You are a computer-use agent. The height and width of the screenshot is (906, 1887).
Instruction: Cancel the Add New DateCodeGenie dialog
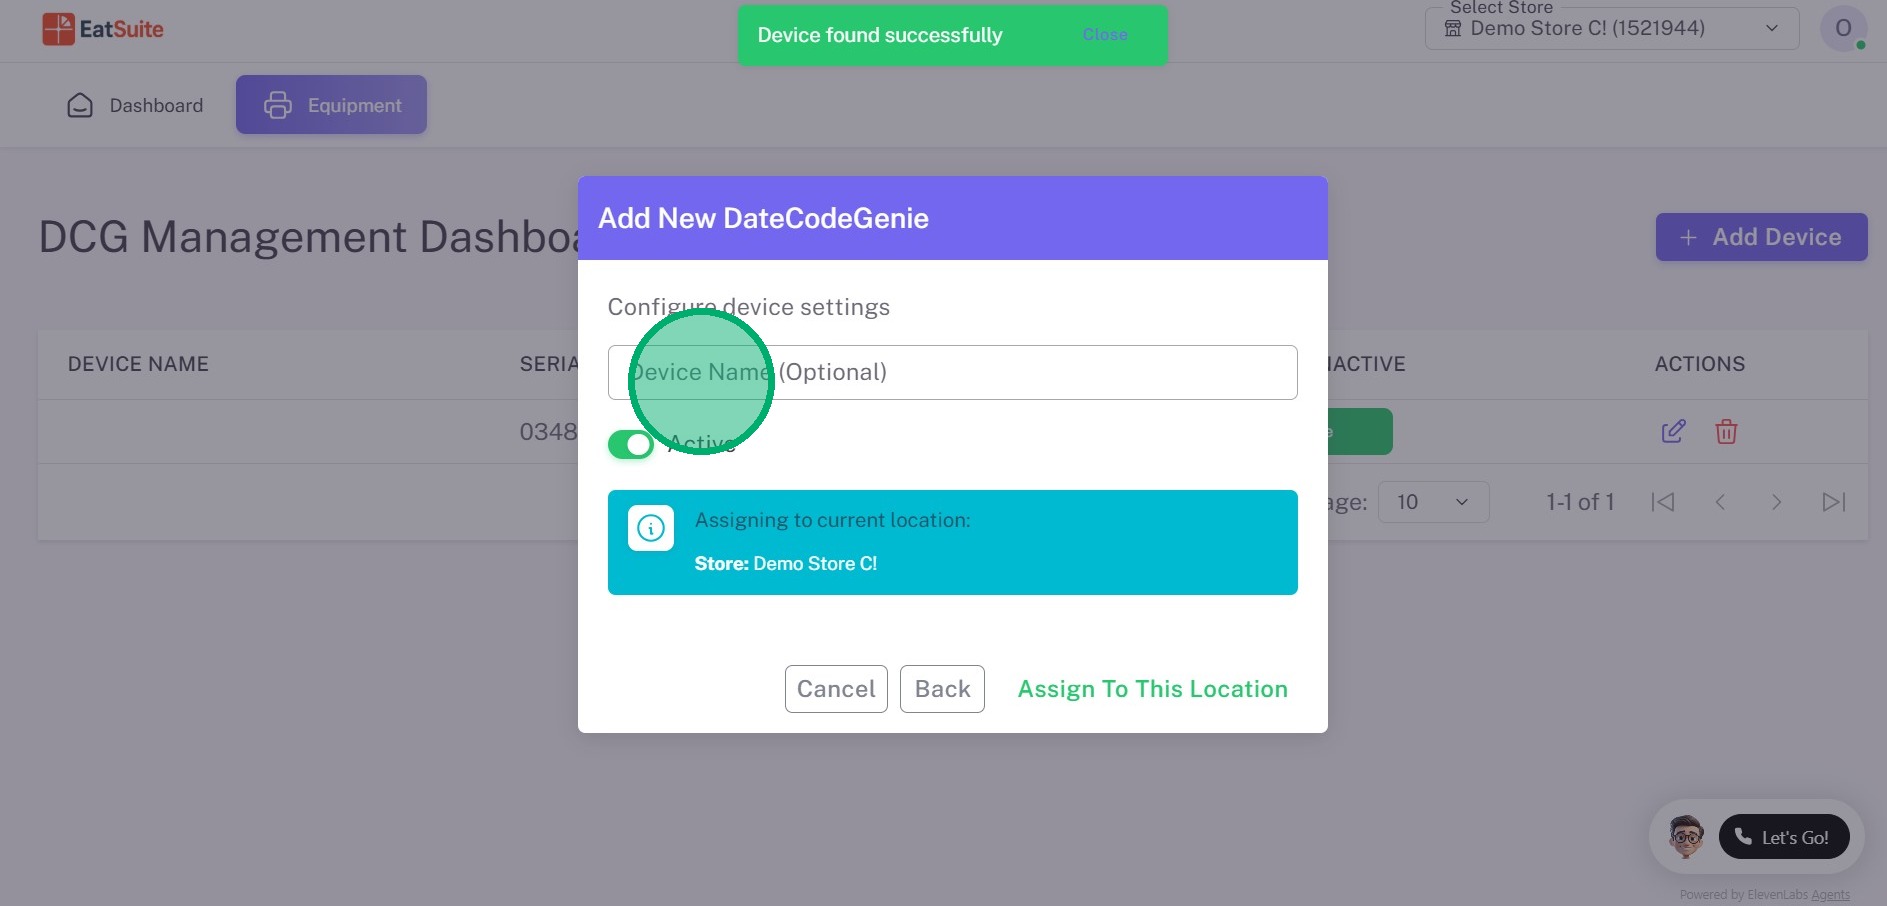point(836,689)
